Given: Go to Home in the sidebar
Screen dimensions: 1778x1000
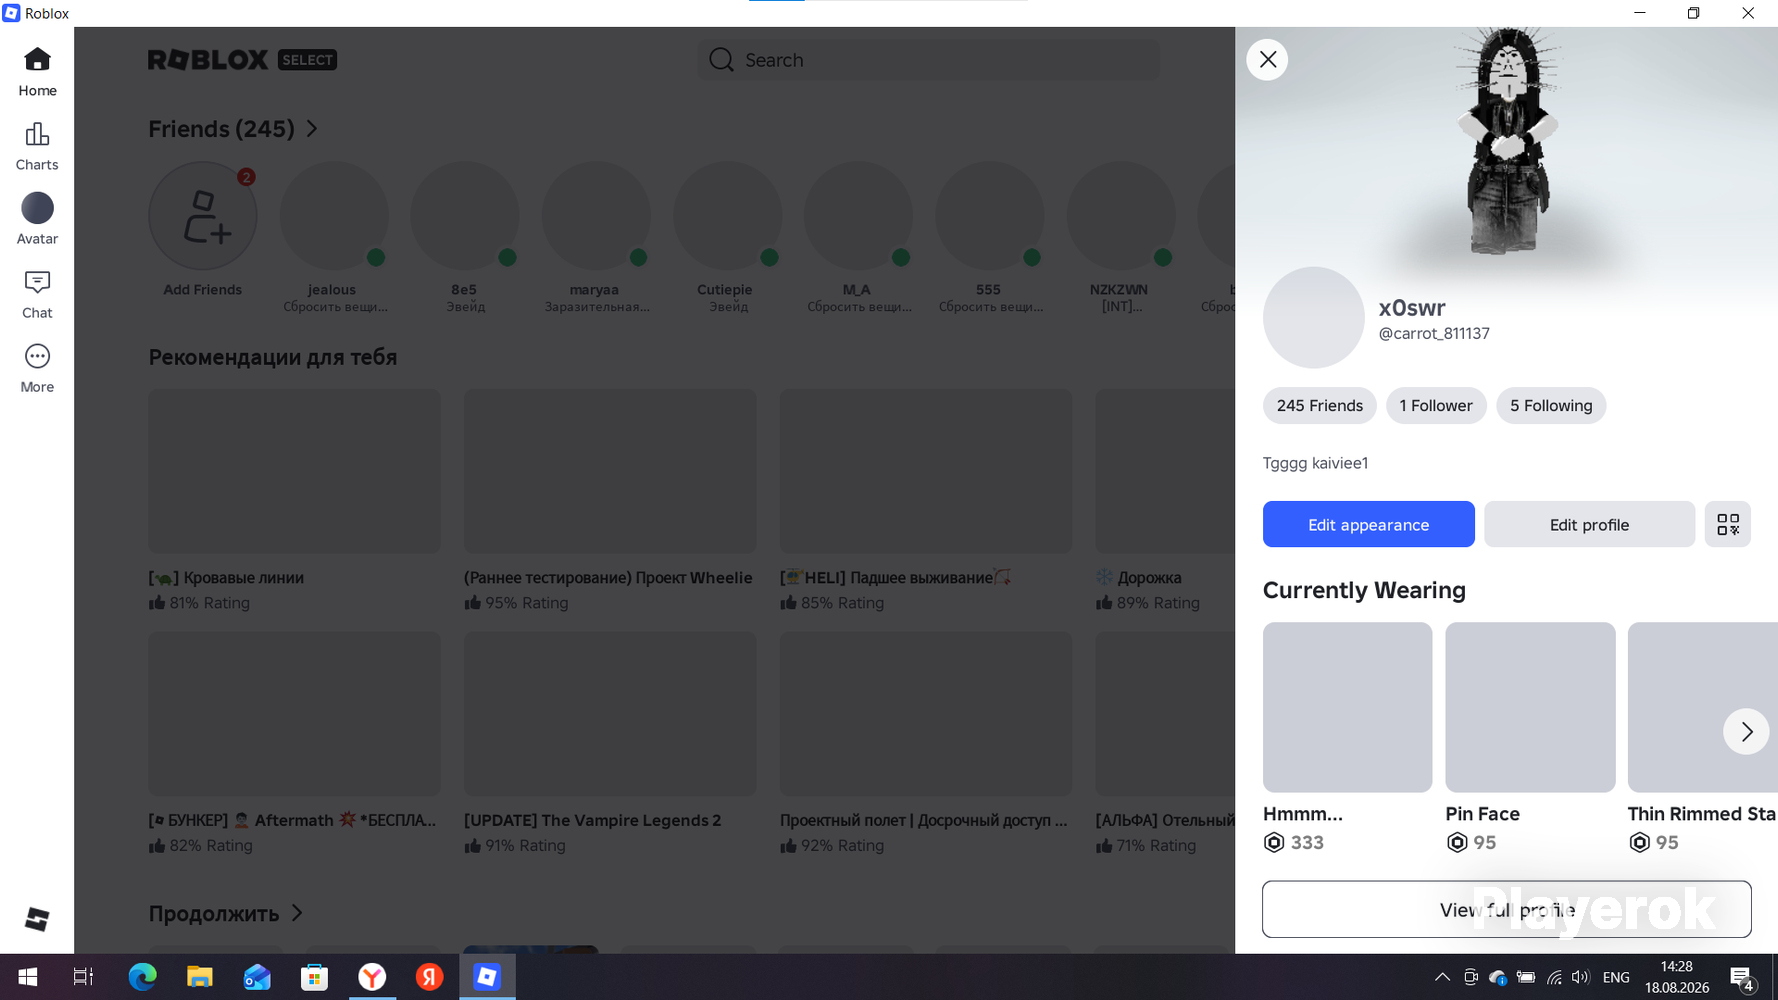Looking at the screenshot, I should click(37, 72).
